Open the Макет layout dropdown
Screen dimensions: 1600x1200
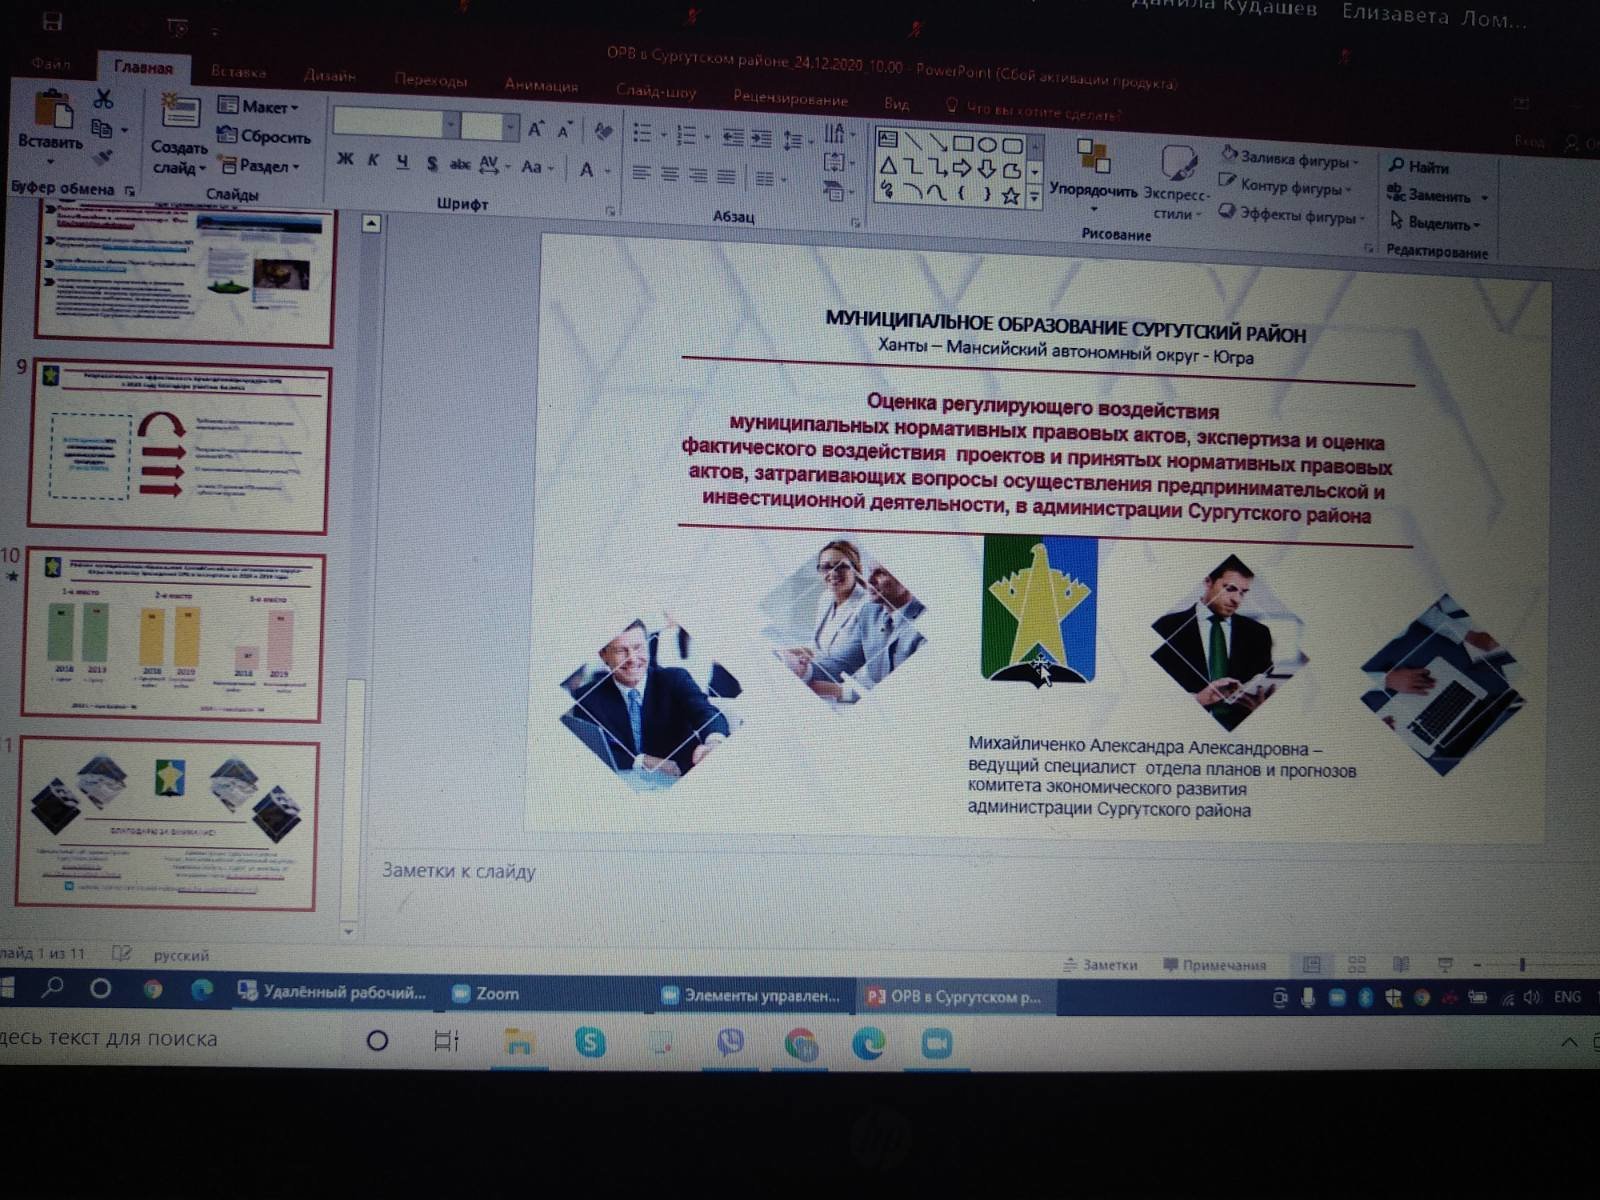click(259, 106)
